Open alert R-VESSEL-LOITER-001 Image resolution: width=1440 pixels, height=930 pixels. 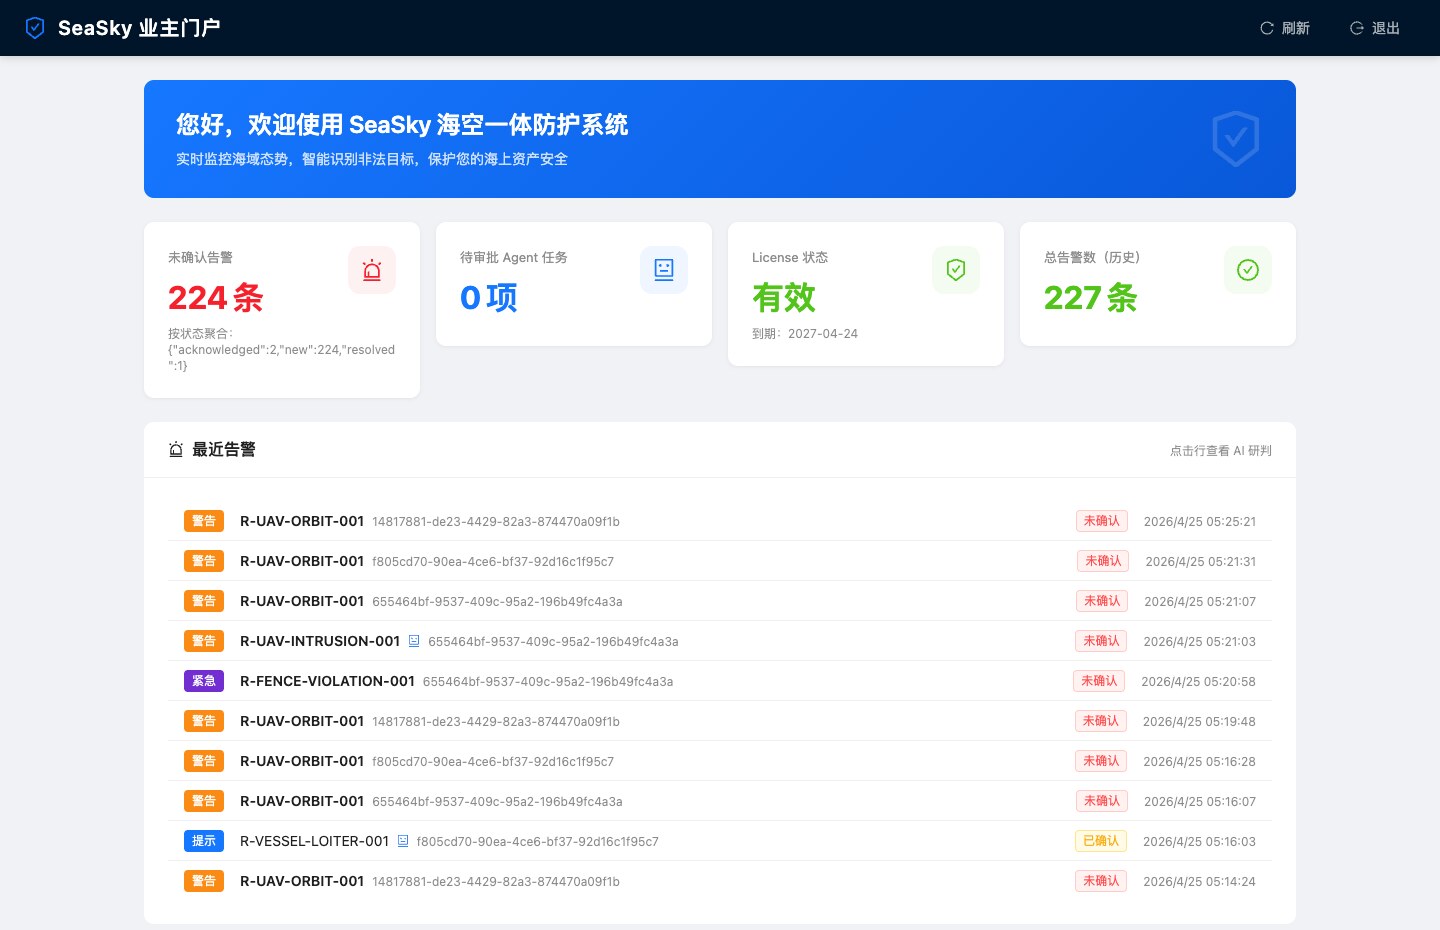pyautogui.click(x=720, y=841)
